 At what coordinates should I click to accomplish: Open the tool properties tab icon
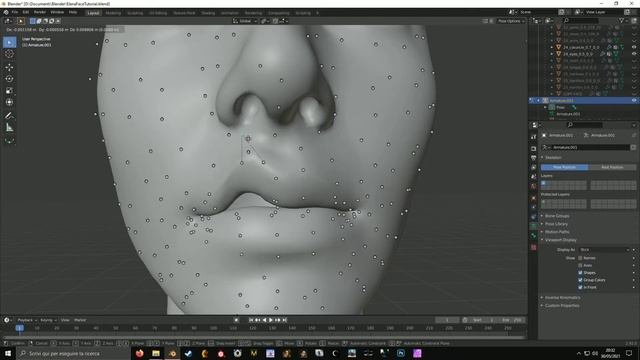(x=533, y=137)
